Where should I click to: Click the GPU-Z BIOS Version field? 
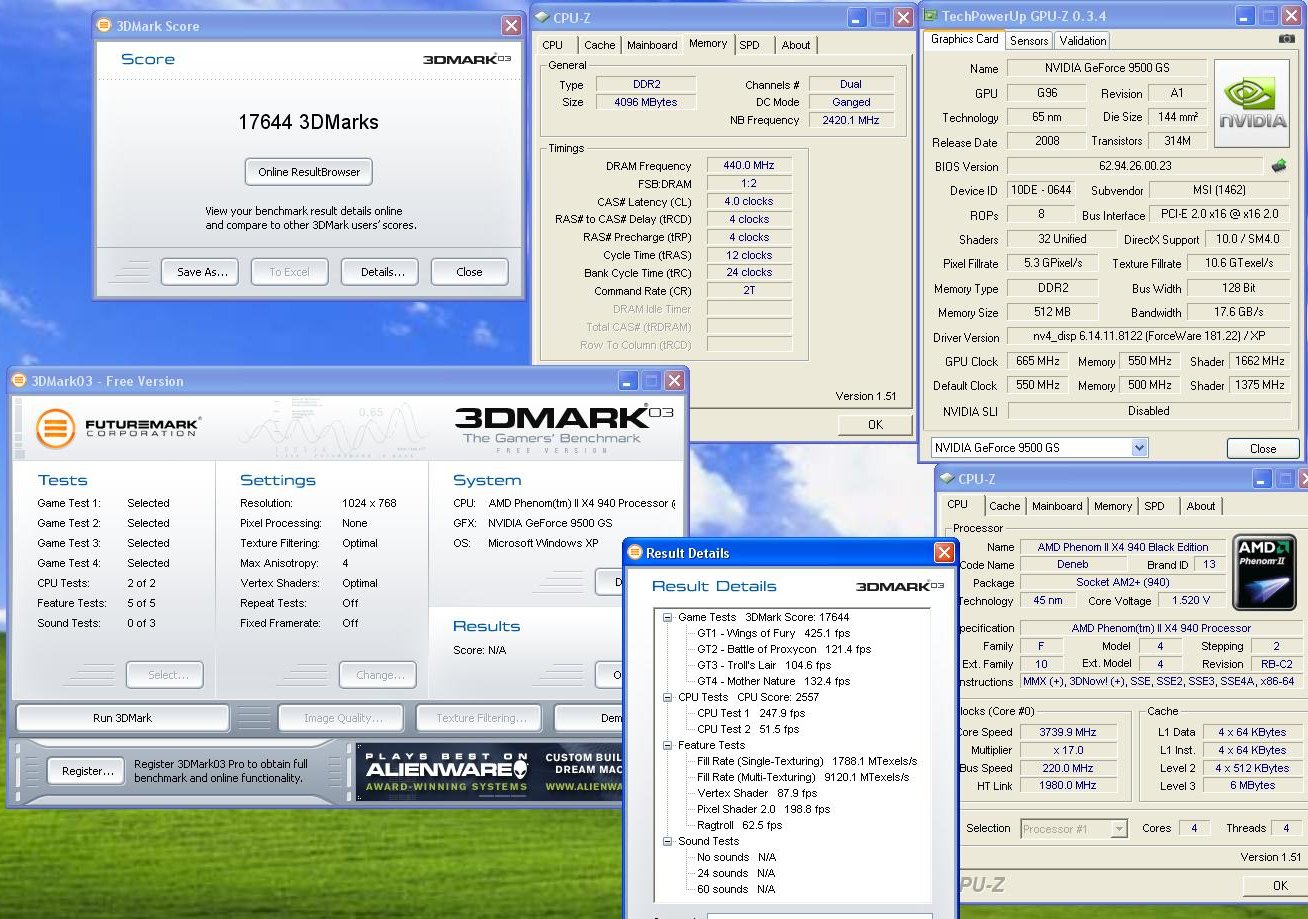[1136, 166]
